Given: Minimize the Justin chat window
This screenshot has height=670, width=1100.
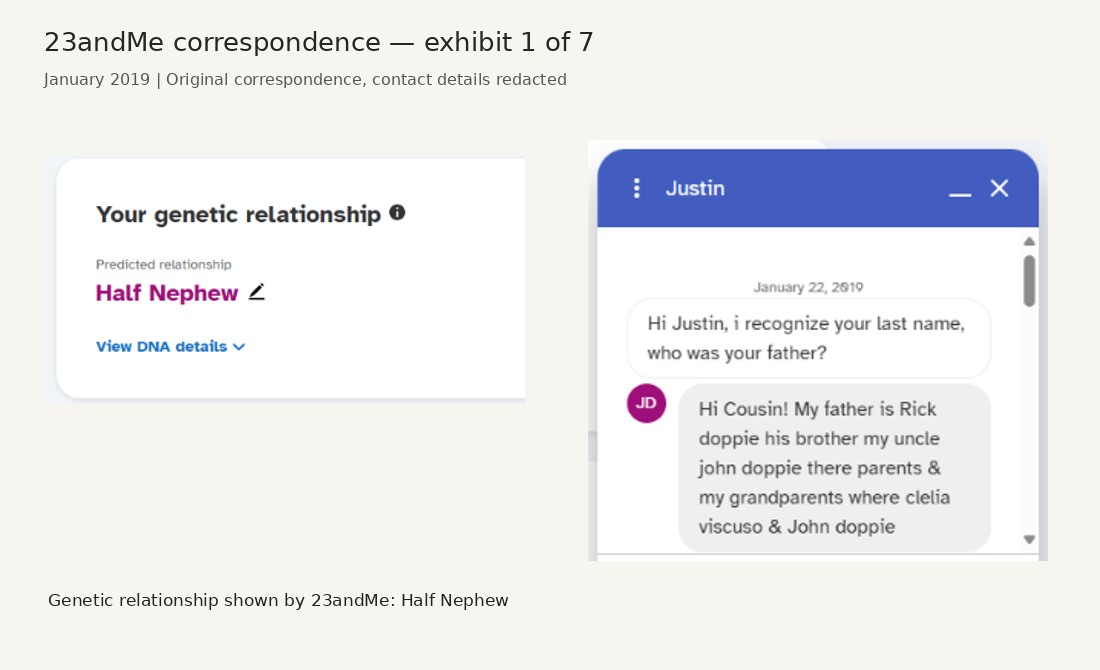Looking at the screenshot, I should coord(960,194).
